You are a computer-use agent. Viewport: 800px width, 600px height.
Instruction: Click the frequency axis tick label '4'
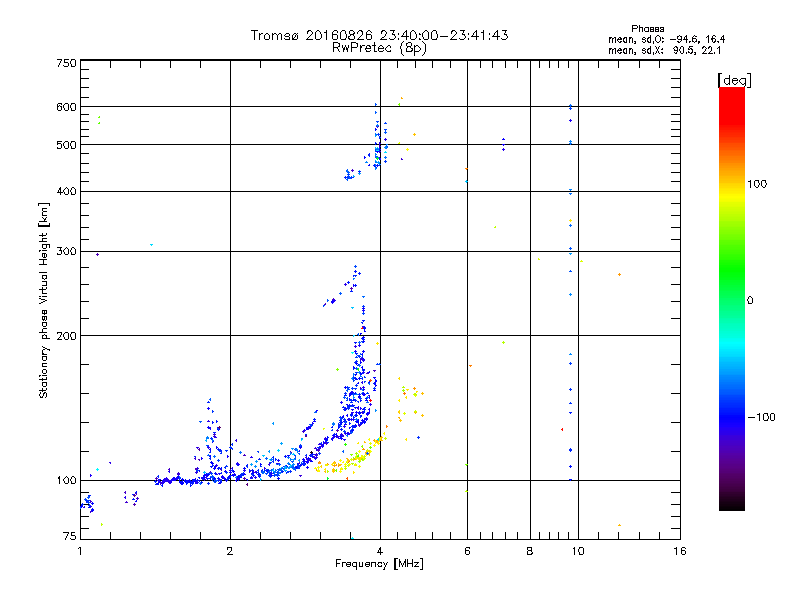380,551
